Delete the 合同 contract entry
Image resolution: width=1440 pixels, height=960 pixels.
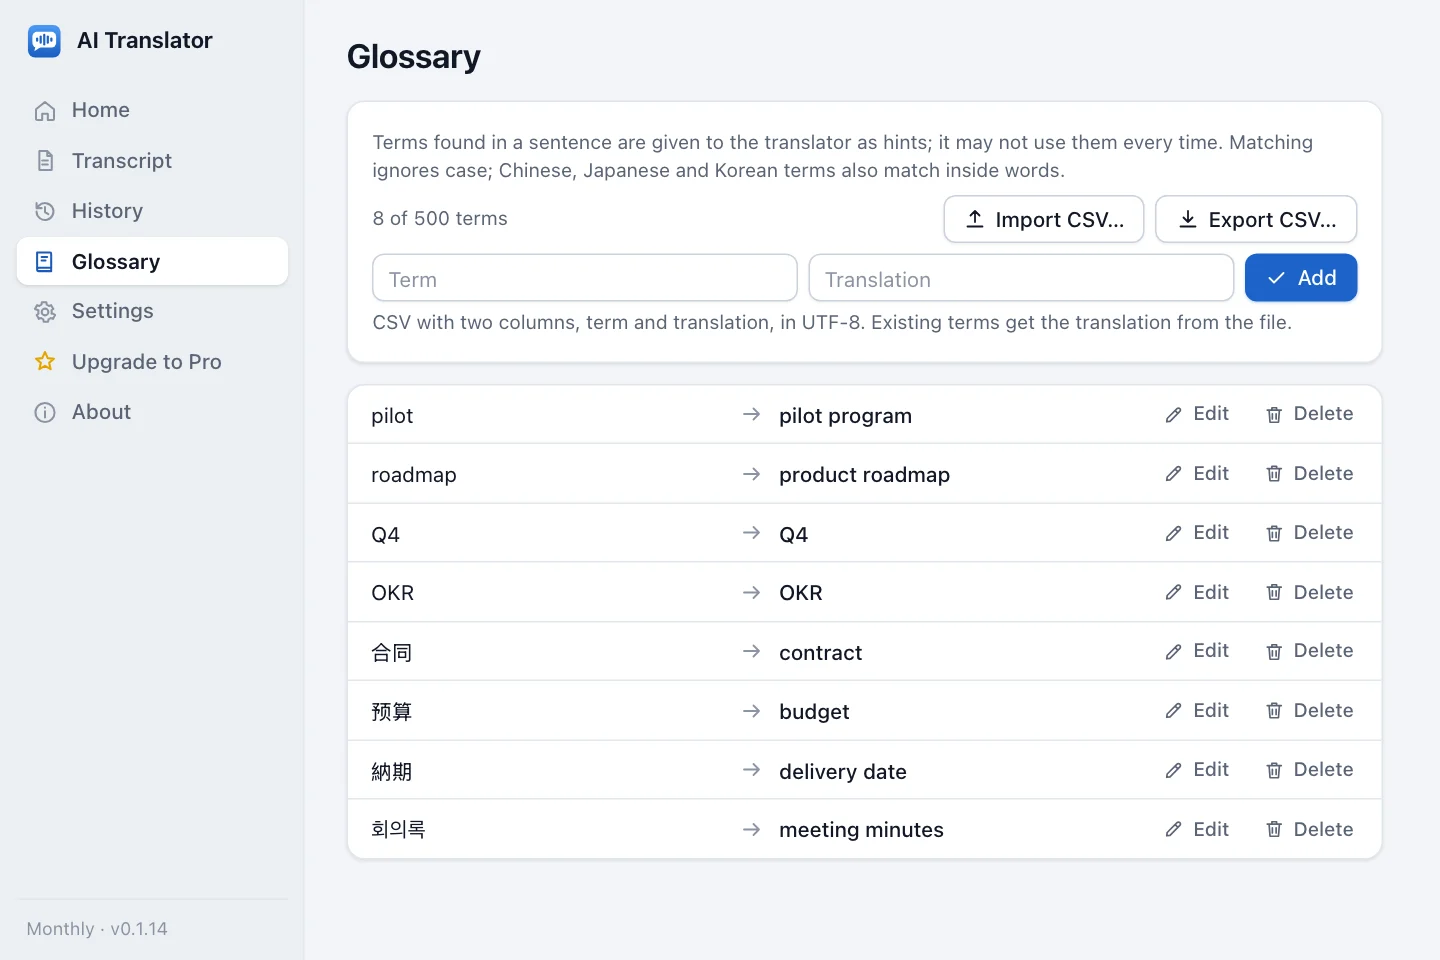(1309, 651)
